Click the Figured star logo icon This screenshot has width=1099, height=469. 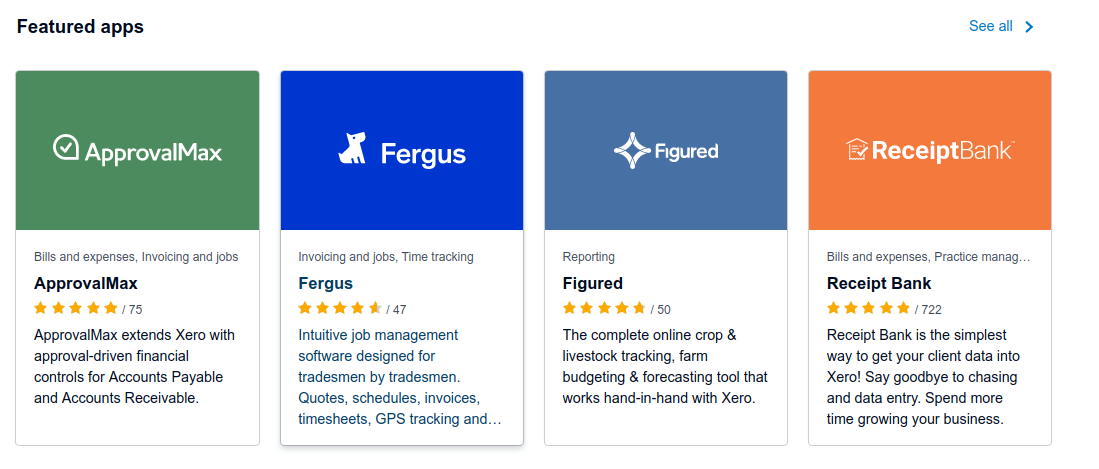(631, 151)
